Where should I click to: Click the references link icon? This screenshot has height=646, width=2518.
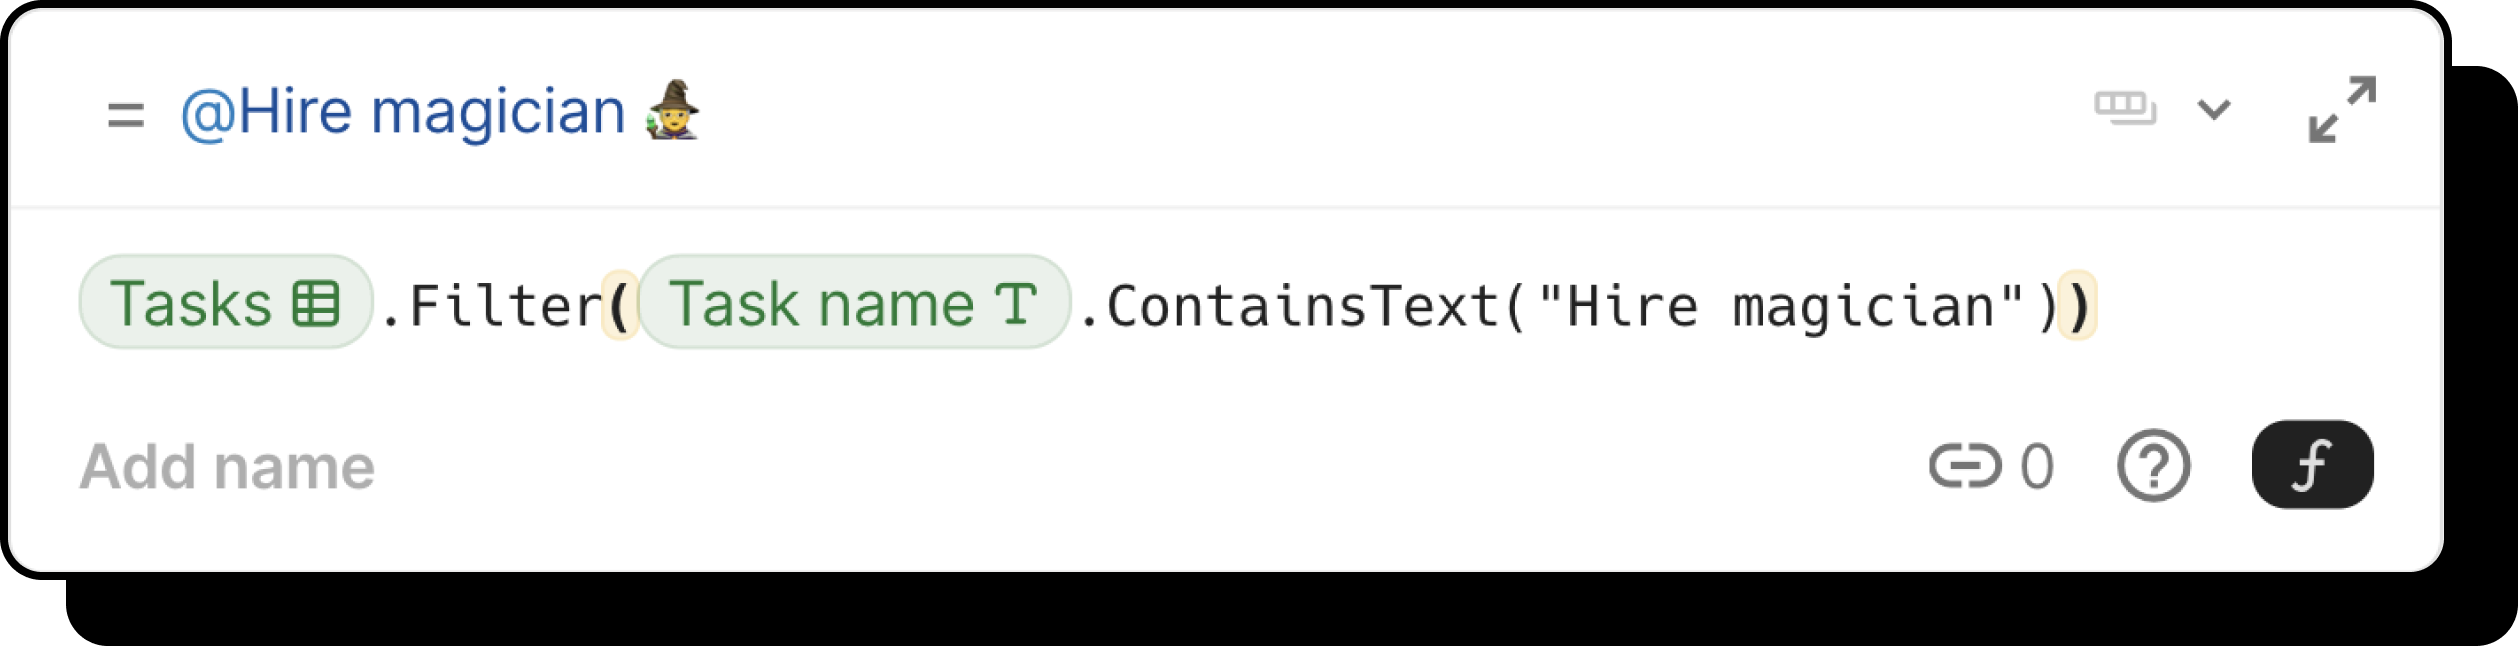[x=1964, y=466]
